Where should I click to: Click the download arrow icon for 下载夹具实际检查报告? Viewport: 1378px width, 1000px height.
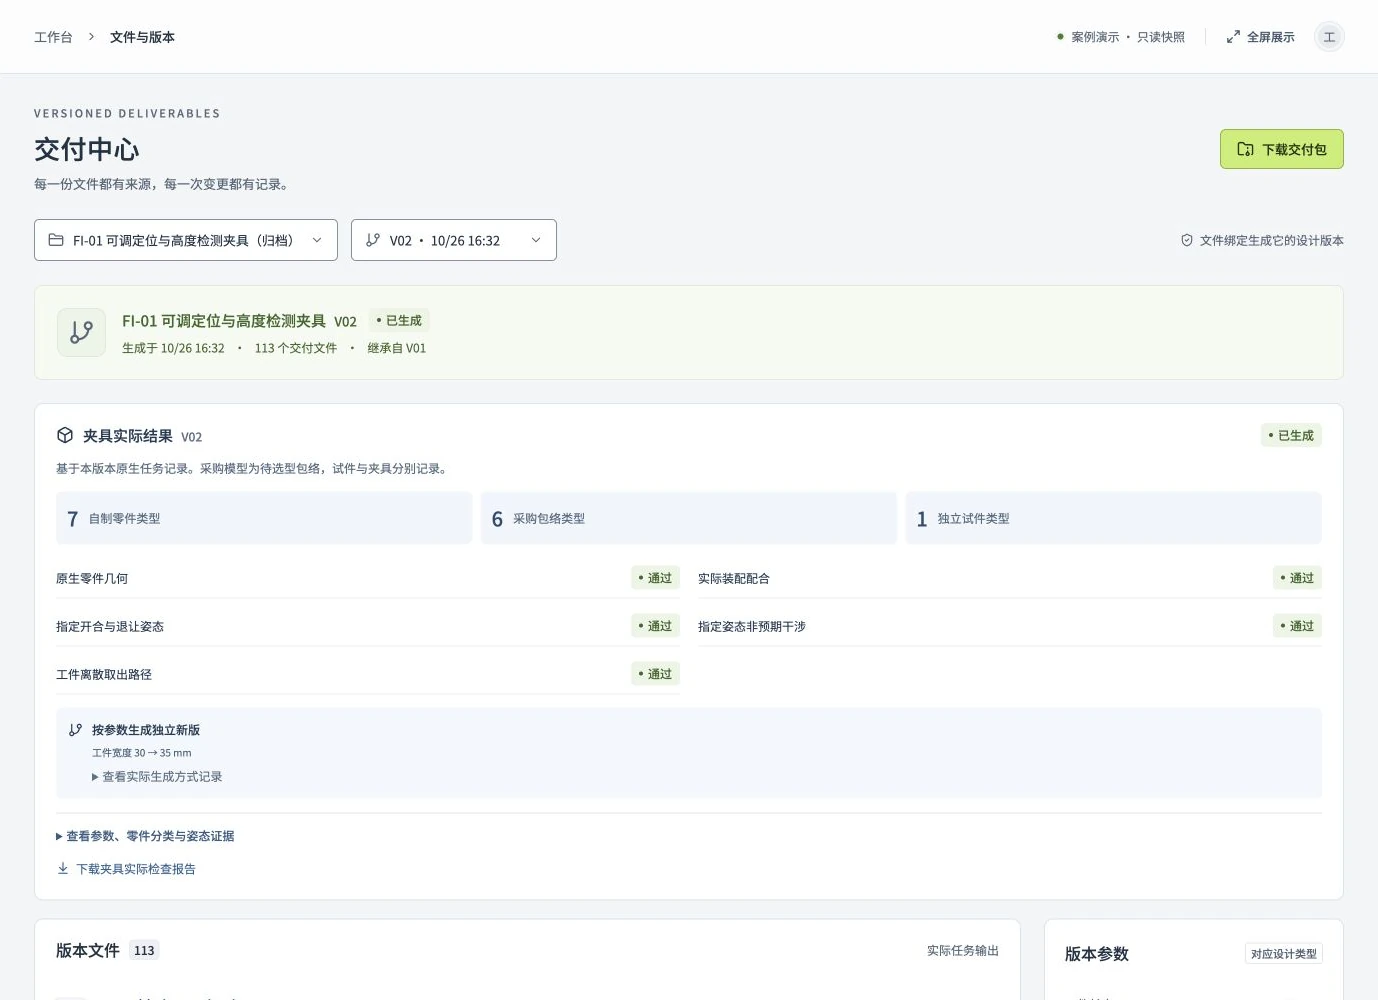[x=63, y=869]
